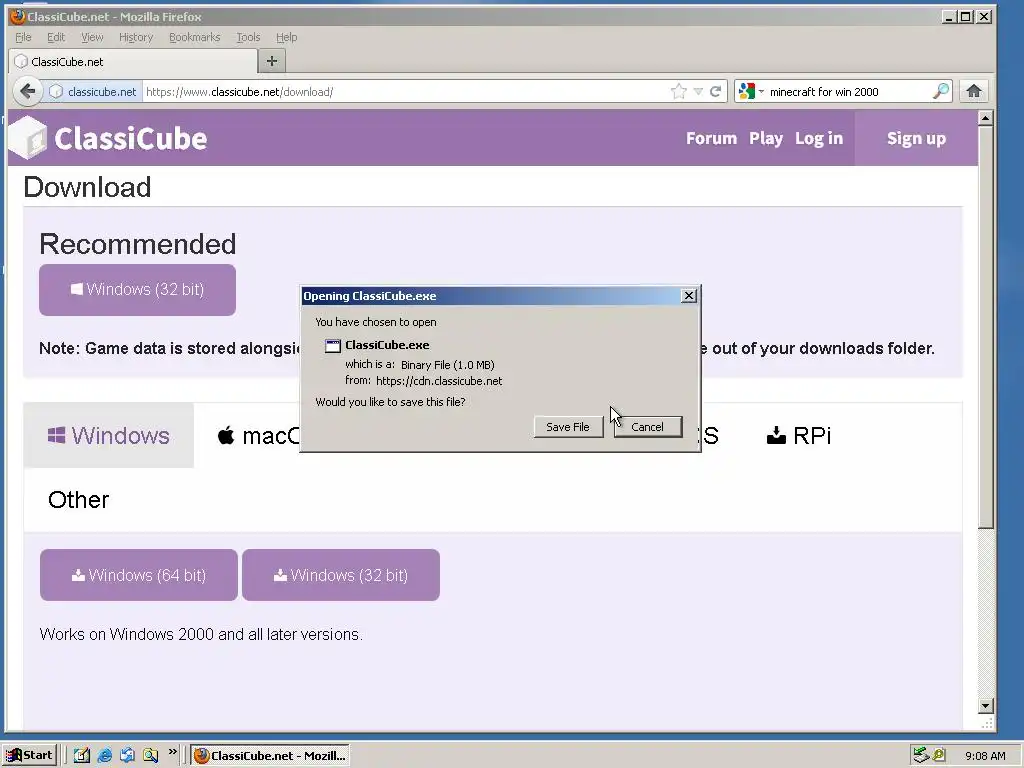Viewport: 1024px width, 768px height.
Task: Download Other Windows (64 bit) build
Action: (138, 575)
